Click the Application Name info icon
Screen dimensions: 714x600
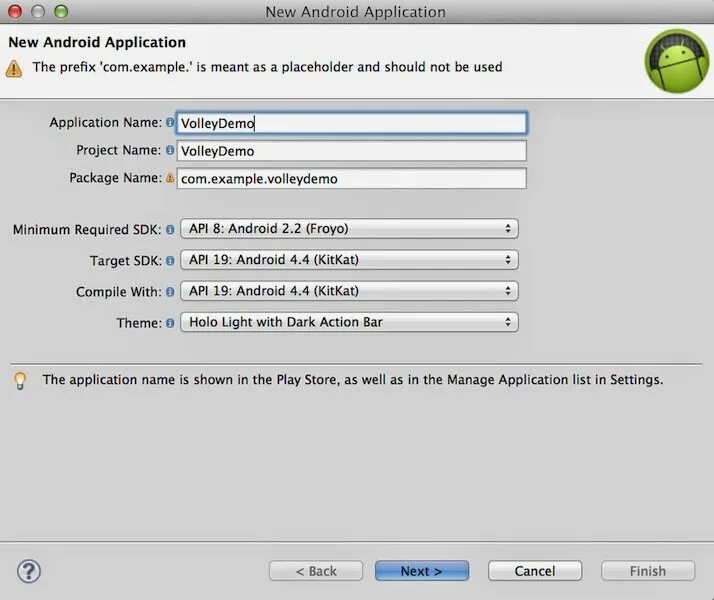[170, 122]
